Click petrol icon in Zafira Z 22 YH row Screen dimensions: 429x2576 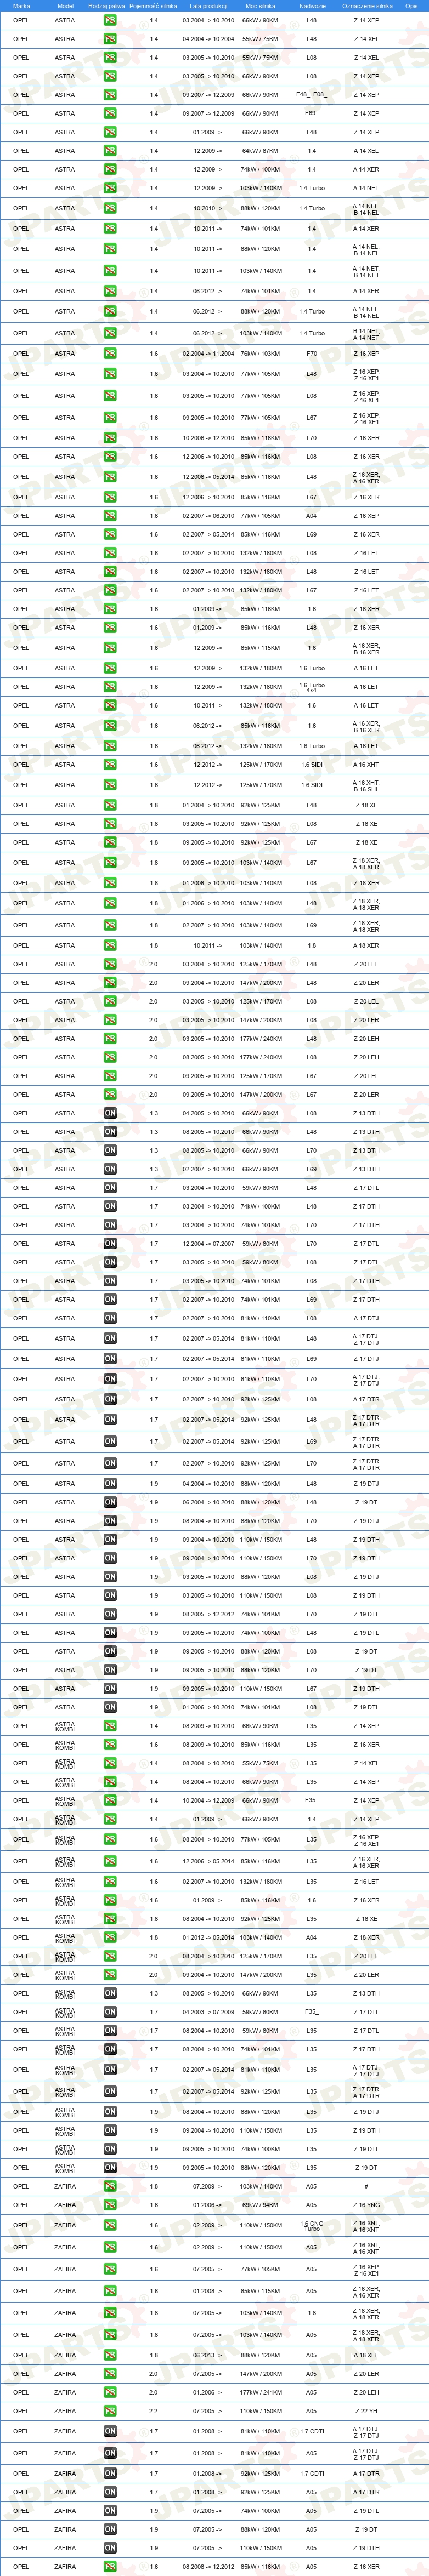[110, 2411]
